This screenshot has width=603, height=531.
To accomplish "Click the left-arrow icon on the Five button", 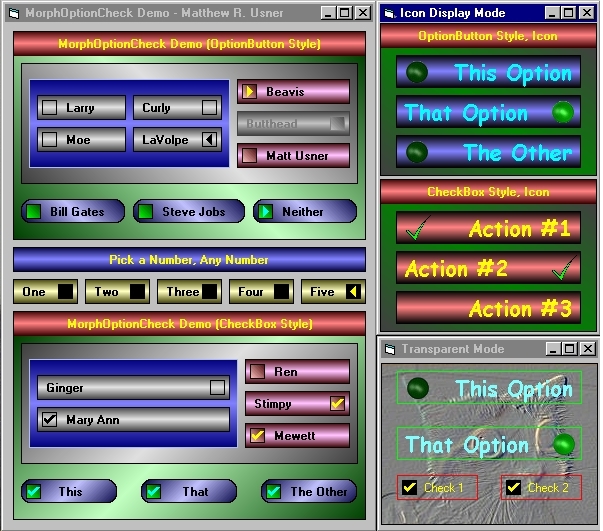I will (353, 292).
